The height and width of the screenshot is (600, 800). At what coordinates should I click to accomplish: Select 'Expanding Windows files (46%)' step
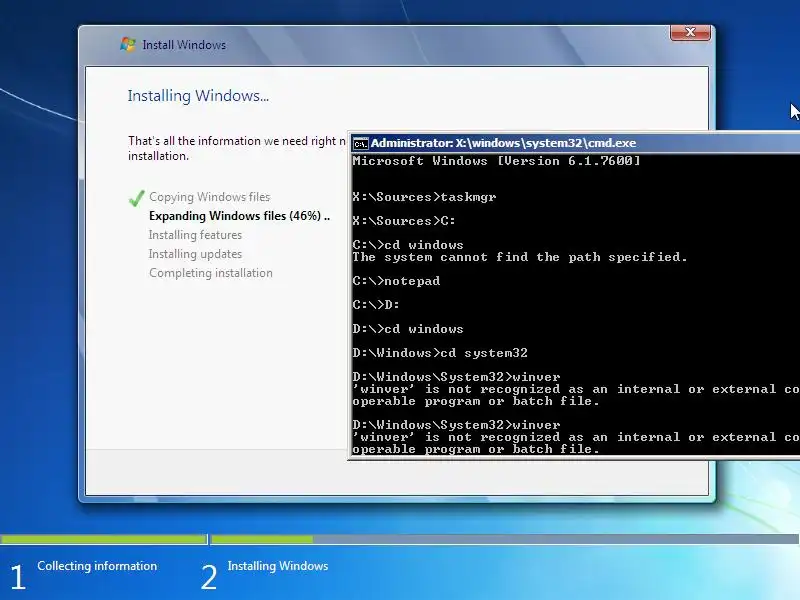[x=239, y=216]
